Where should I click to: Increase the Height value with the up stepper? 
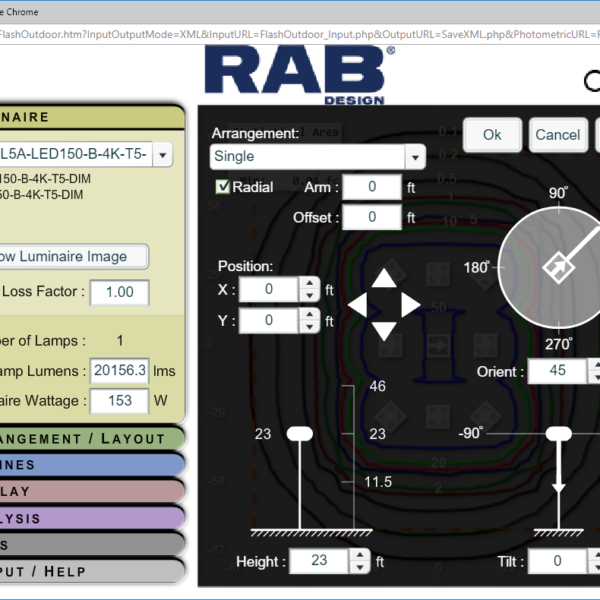pos(360,554)
